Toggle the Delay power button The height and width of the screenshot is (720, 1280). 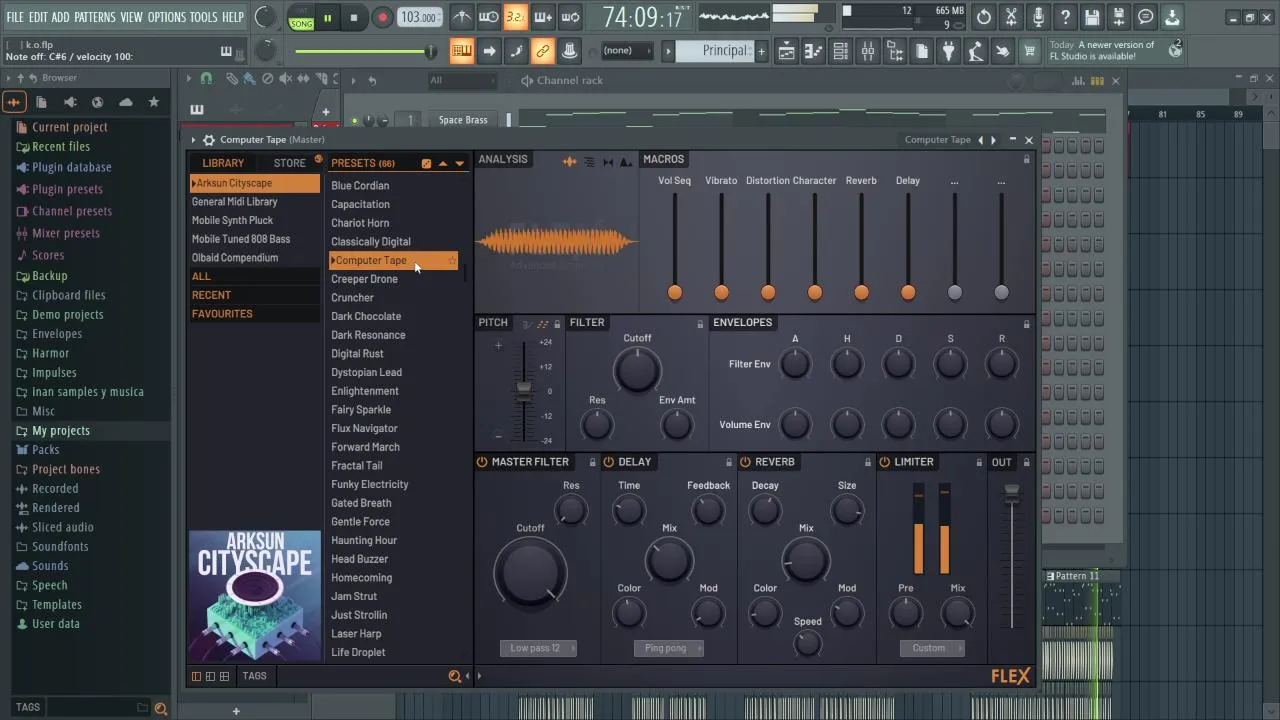coord(609,462)
